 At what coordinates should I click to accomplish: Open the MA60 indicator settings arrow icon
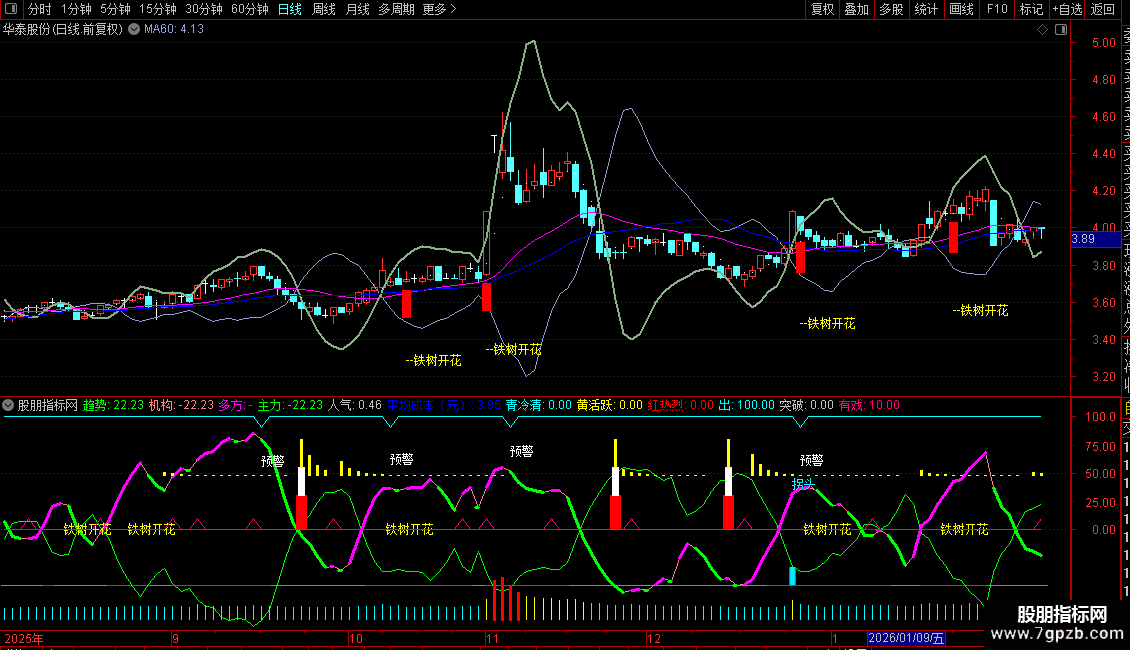pyautogui.click(x=134, y=29)
